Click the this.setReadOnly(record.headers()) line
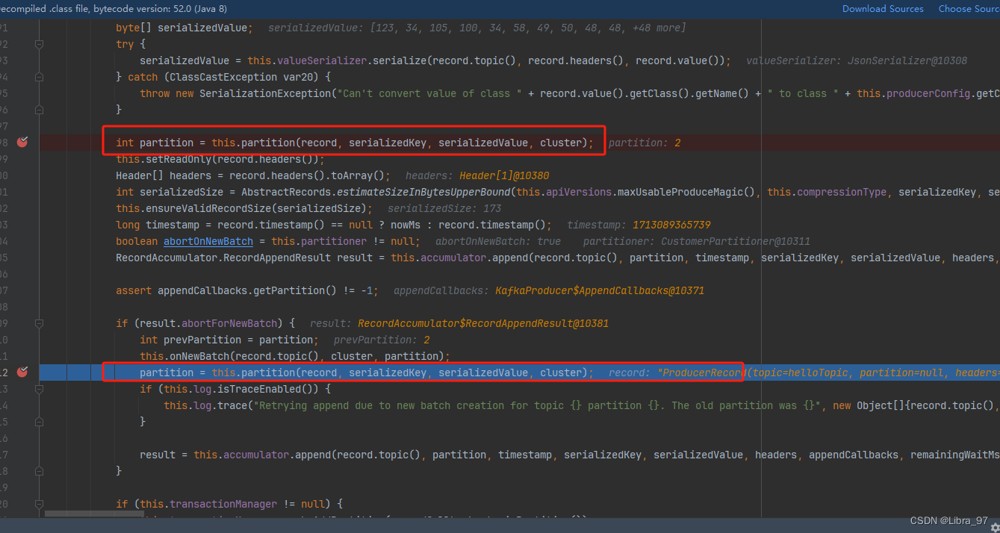 [220, 159]
